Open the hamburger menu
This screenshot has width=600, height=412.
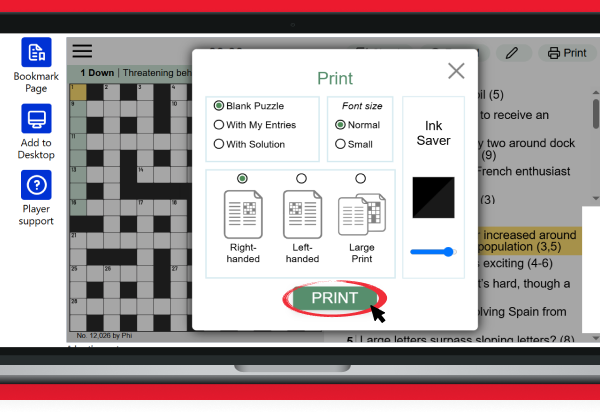point(82,51)
